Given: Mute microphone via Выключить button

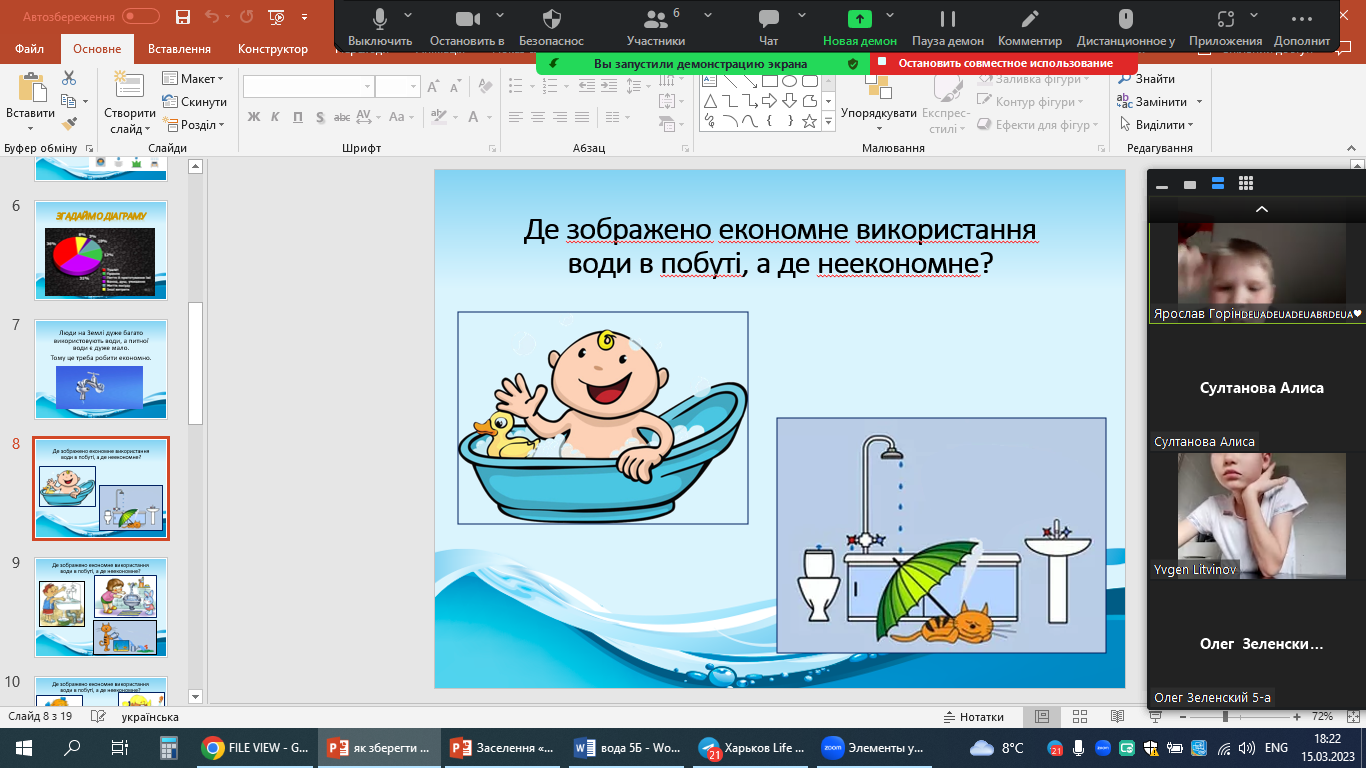Looking at the screenshot, I should pyautogui.click(x=380, y=27).
